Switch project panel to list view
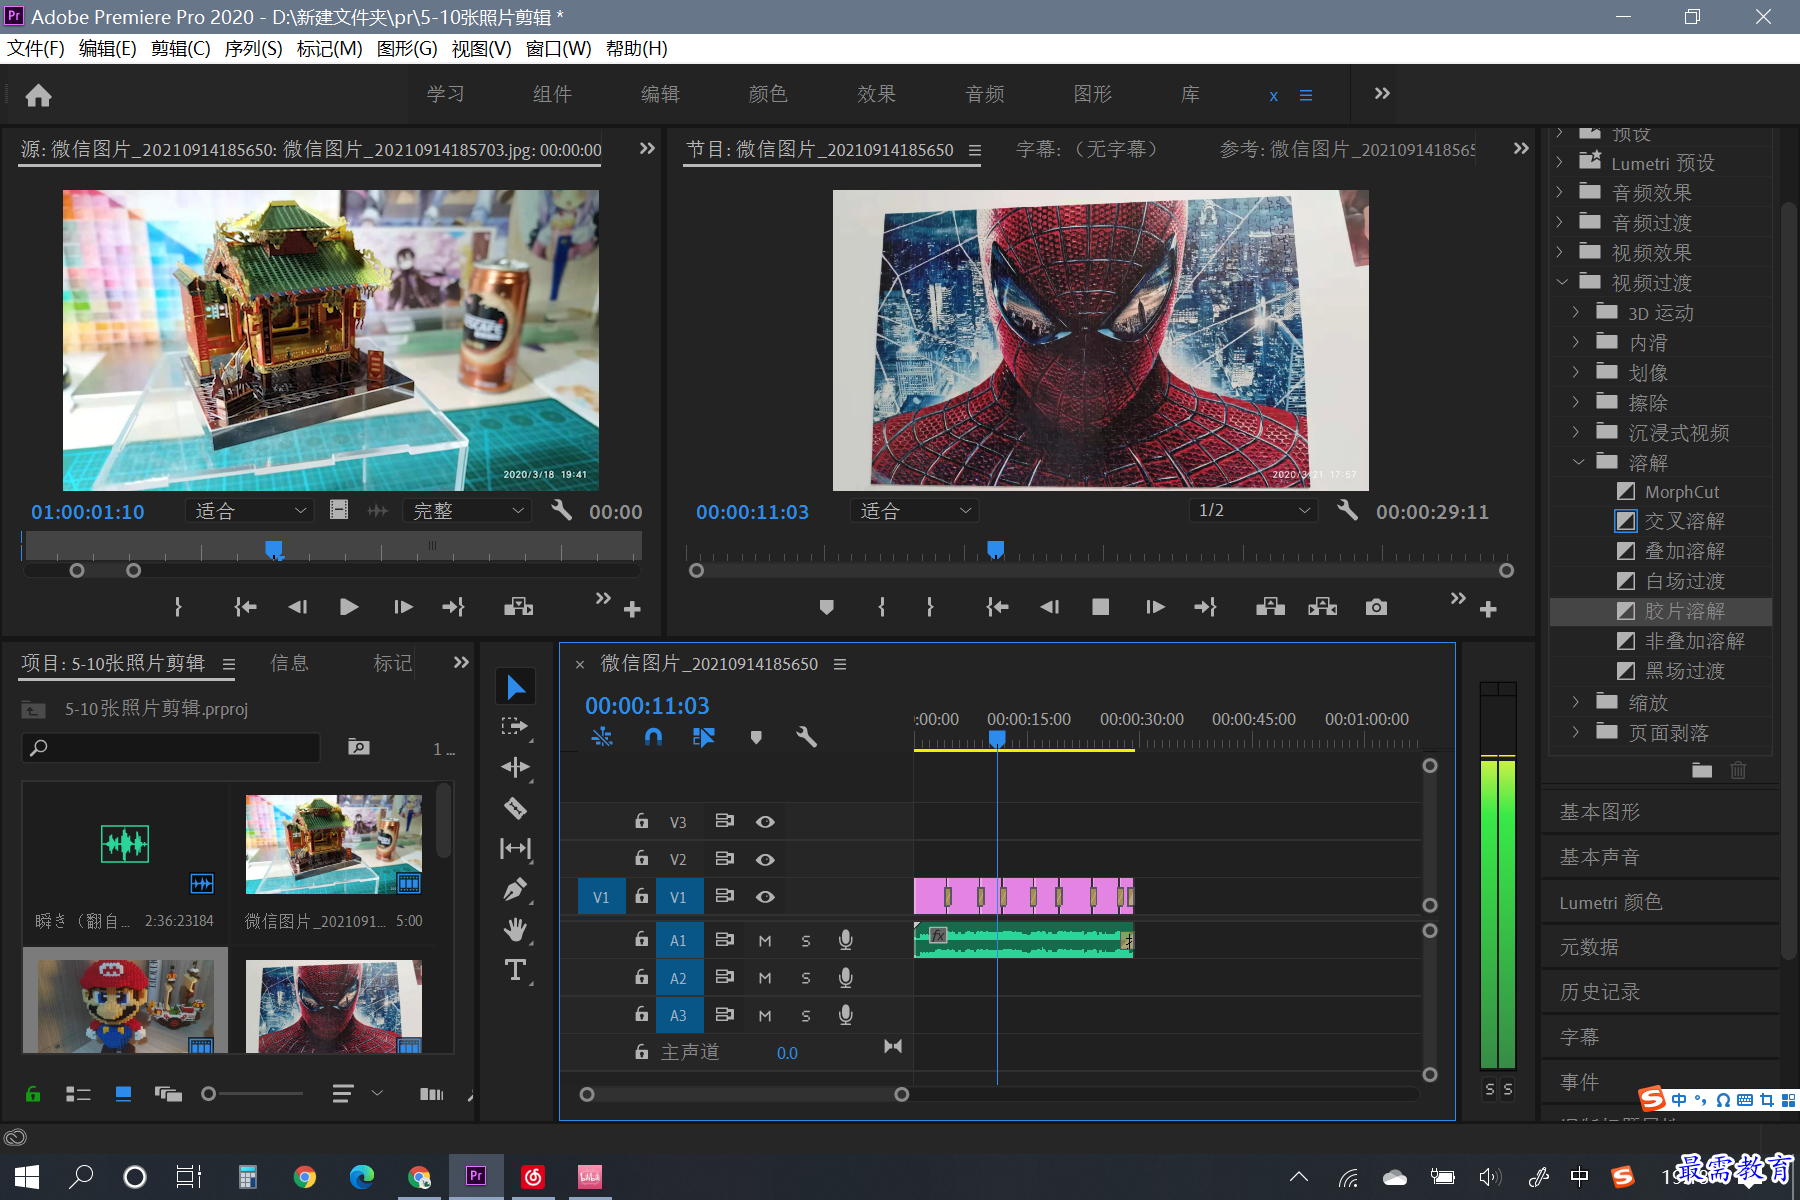 coord(78,1094)
